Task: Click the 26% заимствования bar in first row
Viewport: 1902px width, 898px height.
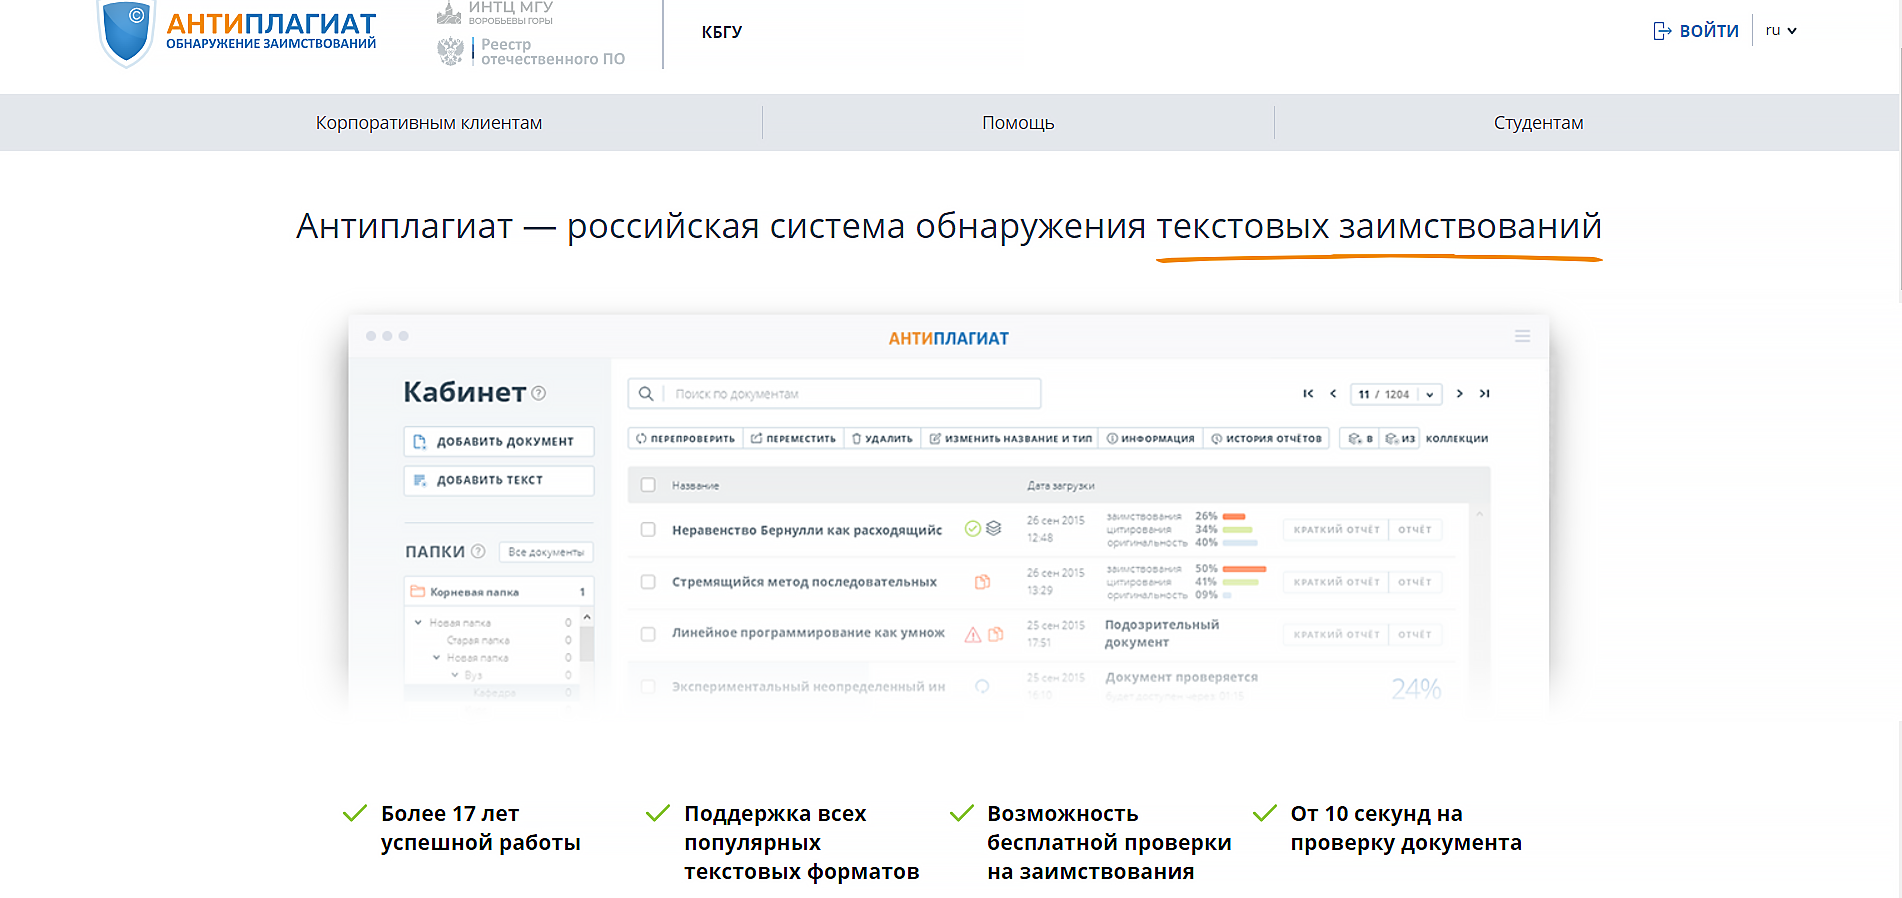Action: (1234, 517)
